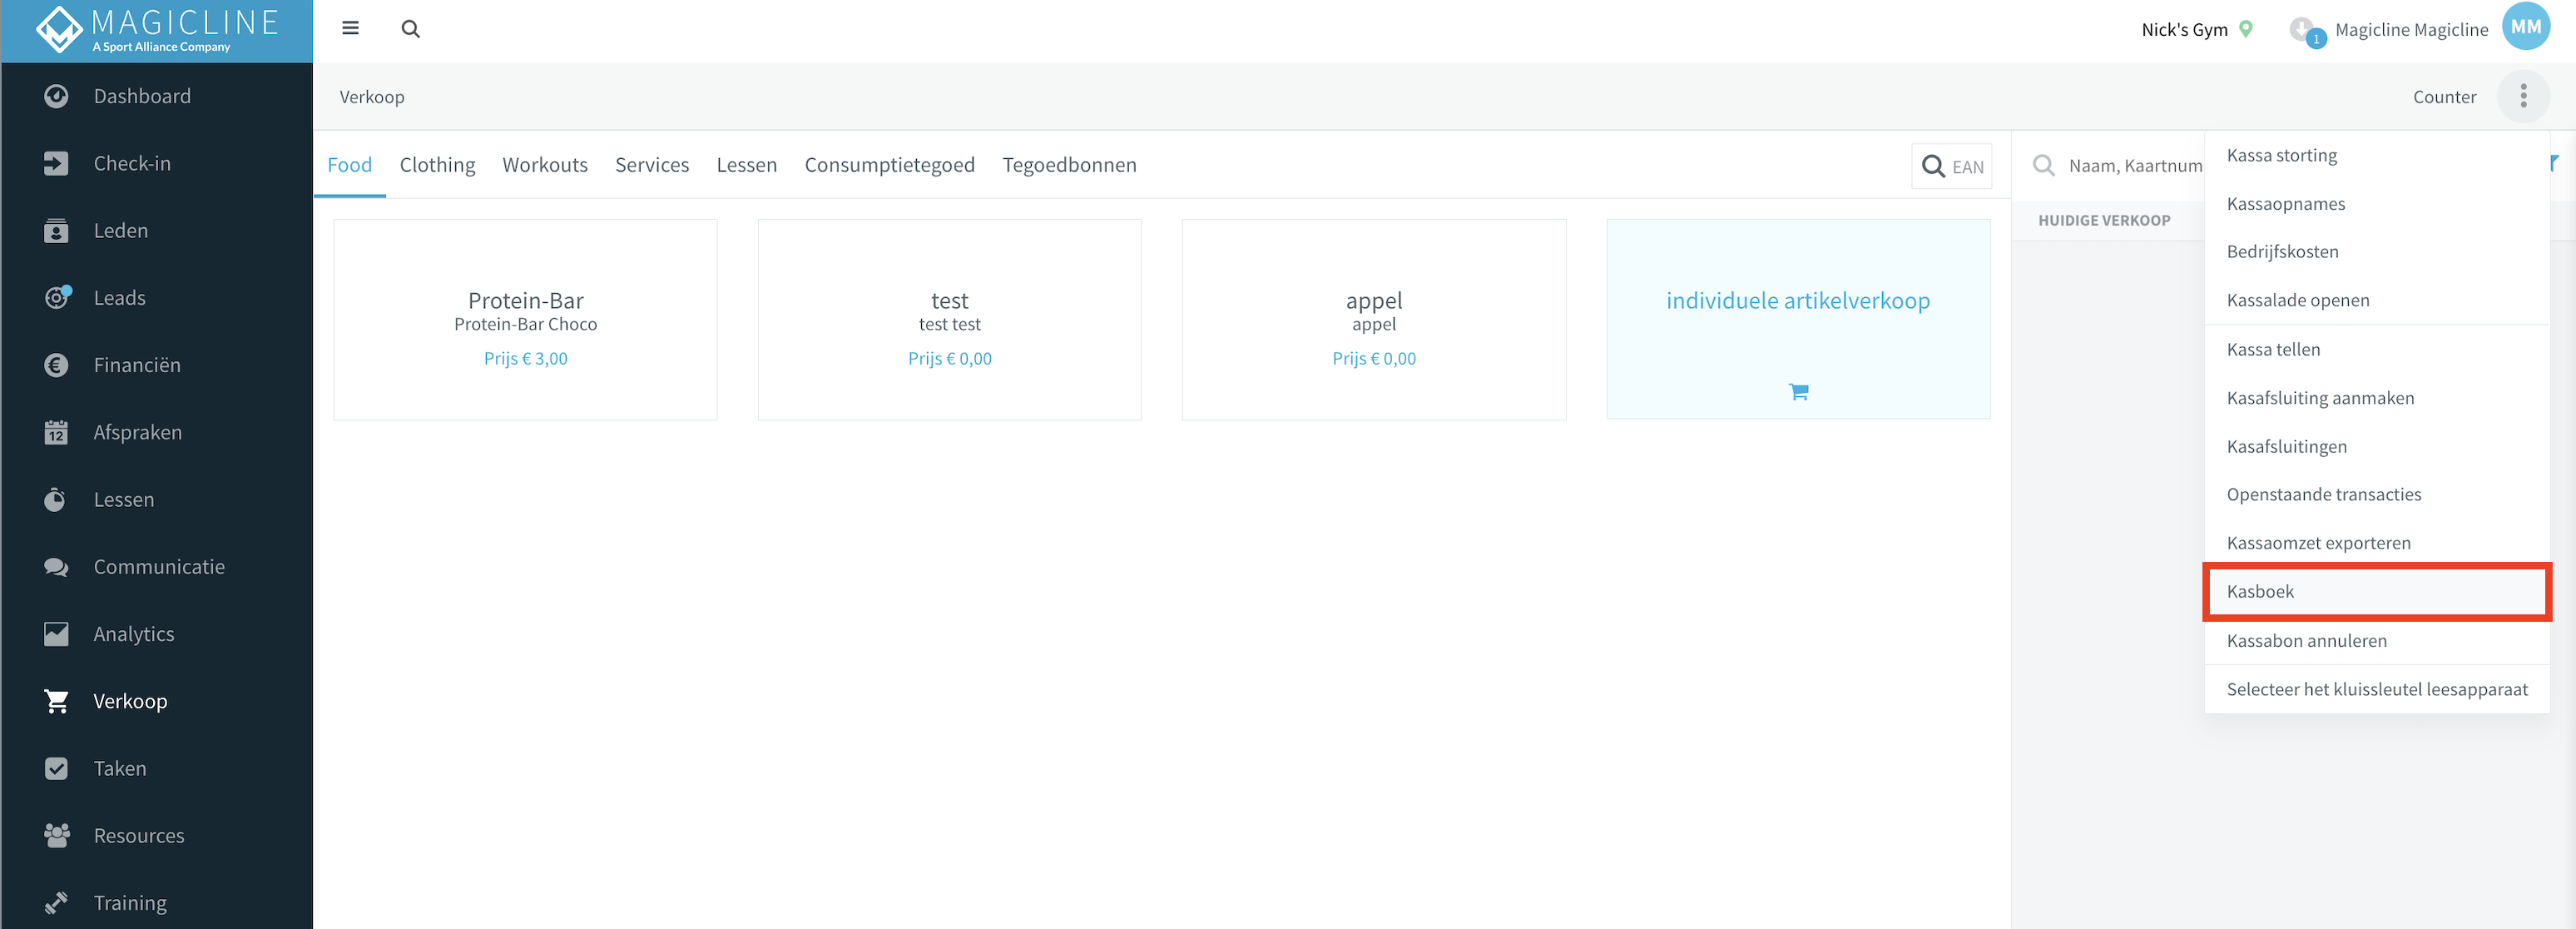Click the green location pin icon
This screenshot has width=2576, height=929.
[x=2246, y=29]
